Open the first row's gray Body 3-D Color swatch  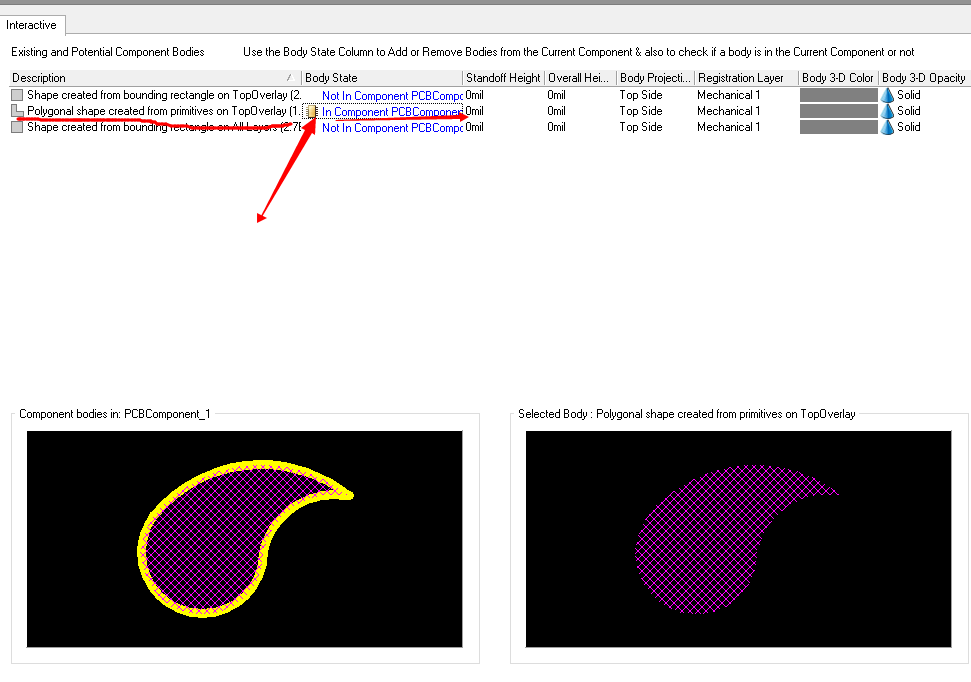point(838,95)
